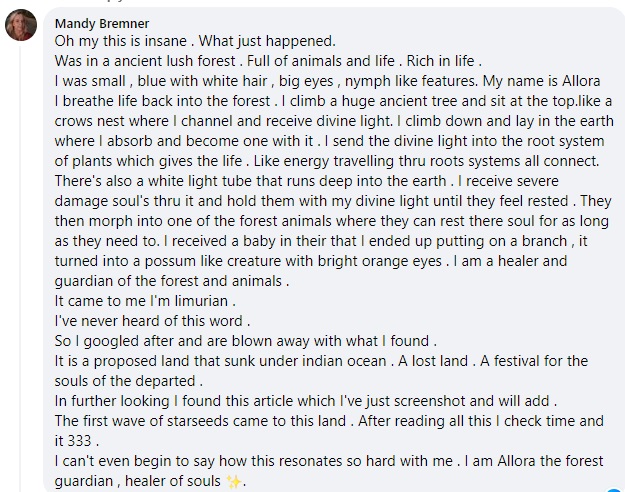Click Mandy Bremner's profile picture
The image size is (625, 492).
pyautogui.click(x=21, y=26)
